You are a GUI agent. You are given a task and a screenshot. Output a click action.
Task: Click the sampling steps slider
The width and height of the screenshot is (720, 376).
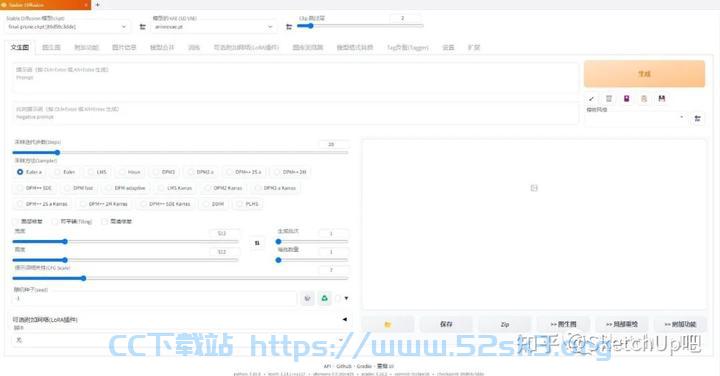coord(180,152)
